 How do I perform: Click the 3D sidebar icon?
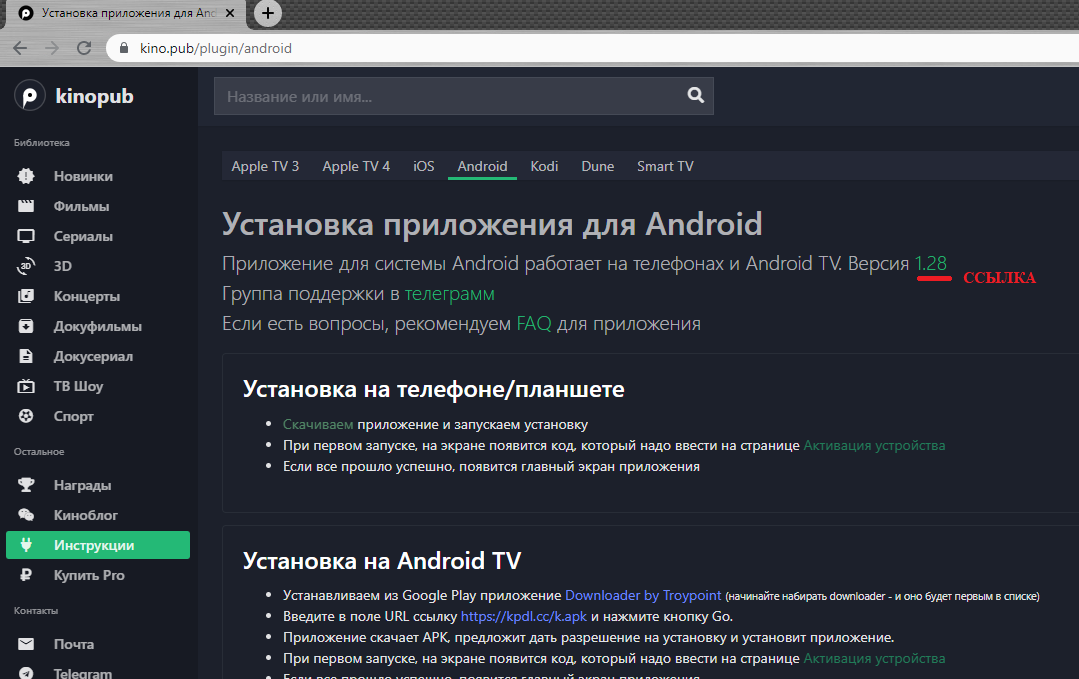pyautogui.click(x=26, y=266)
